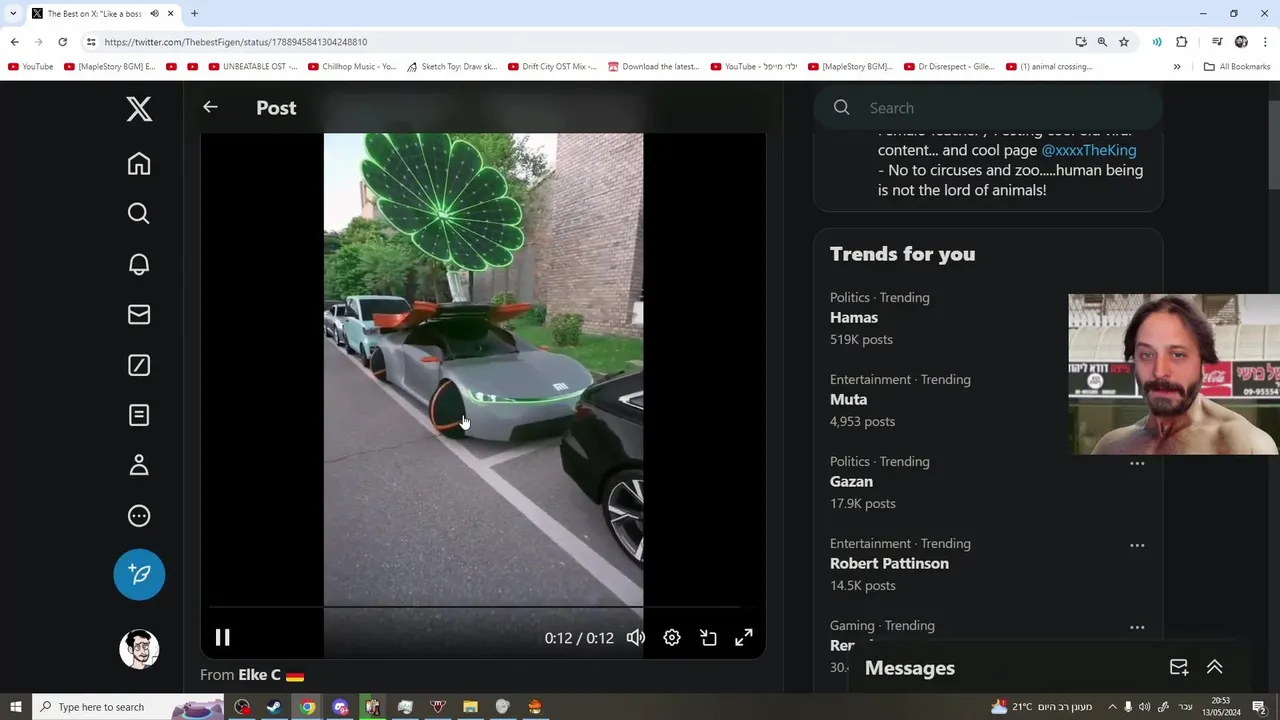Open video settings gear
1280x720 pixels.
(672, 638)
